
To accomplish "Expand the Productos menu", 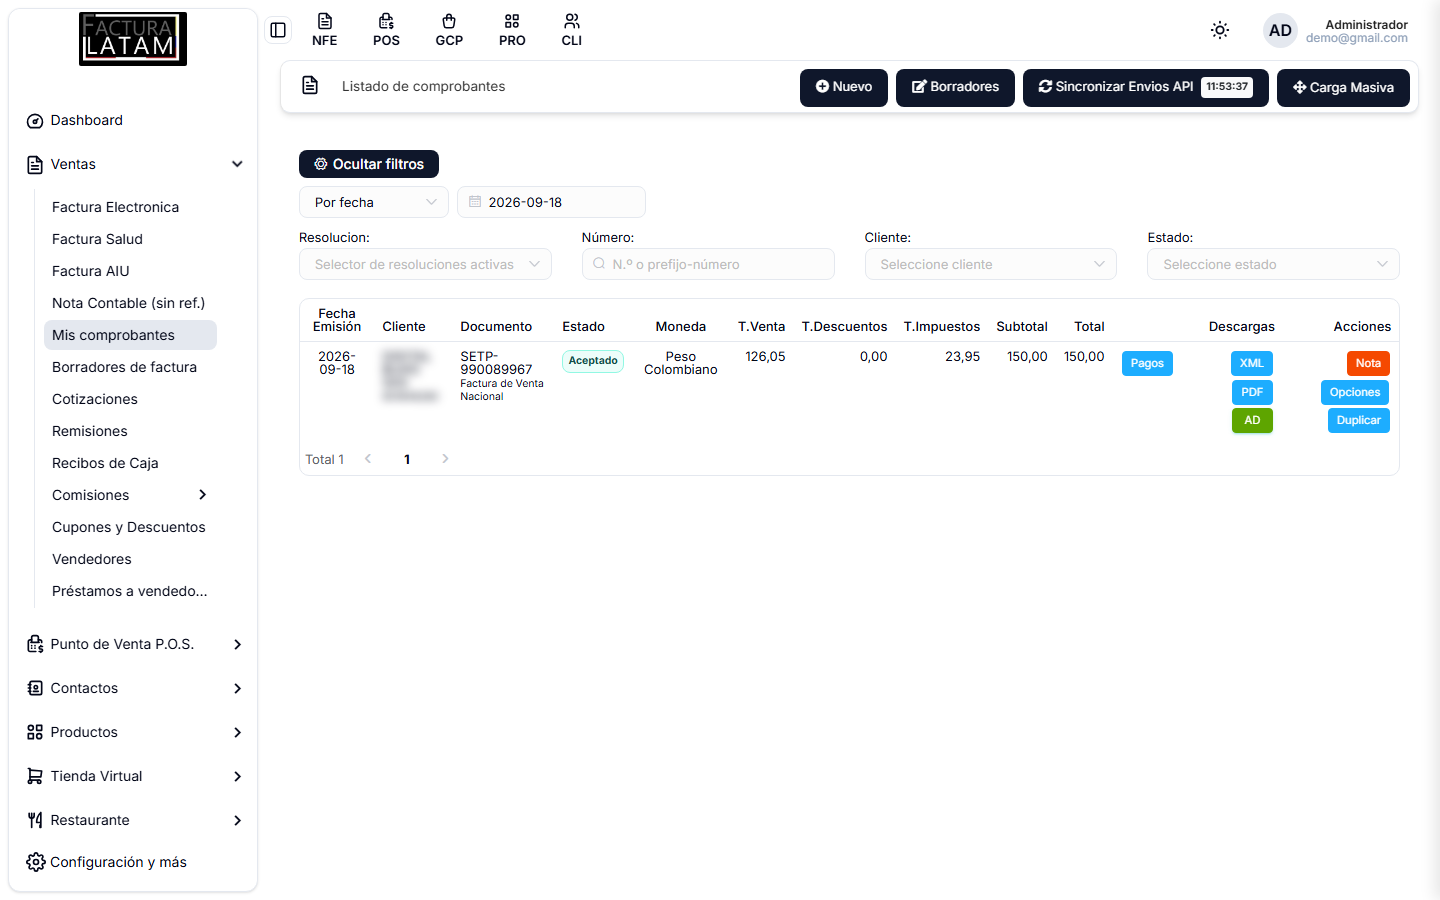I will point(133,732).
